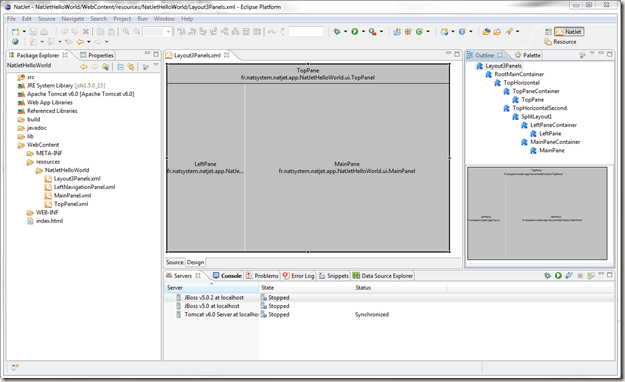Open the Window menu

pos(164,19)
